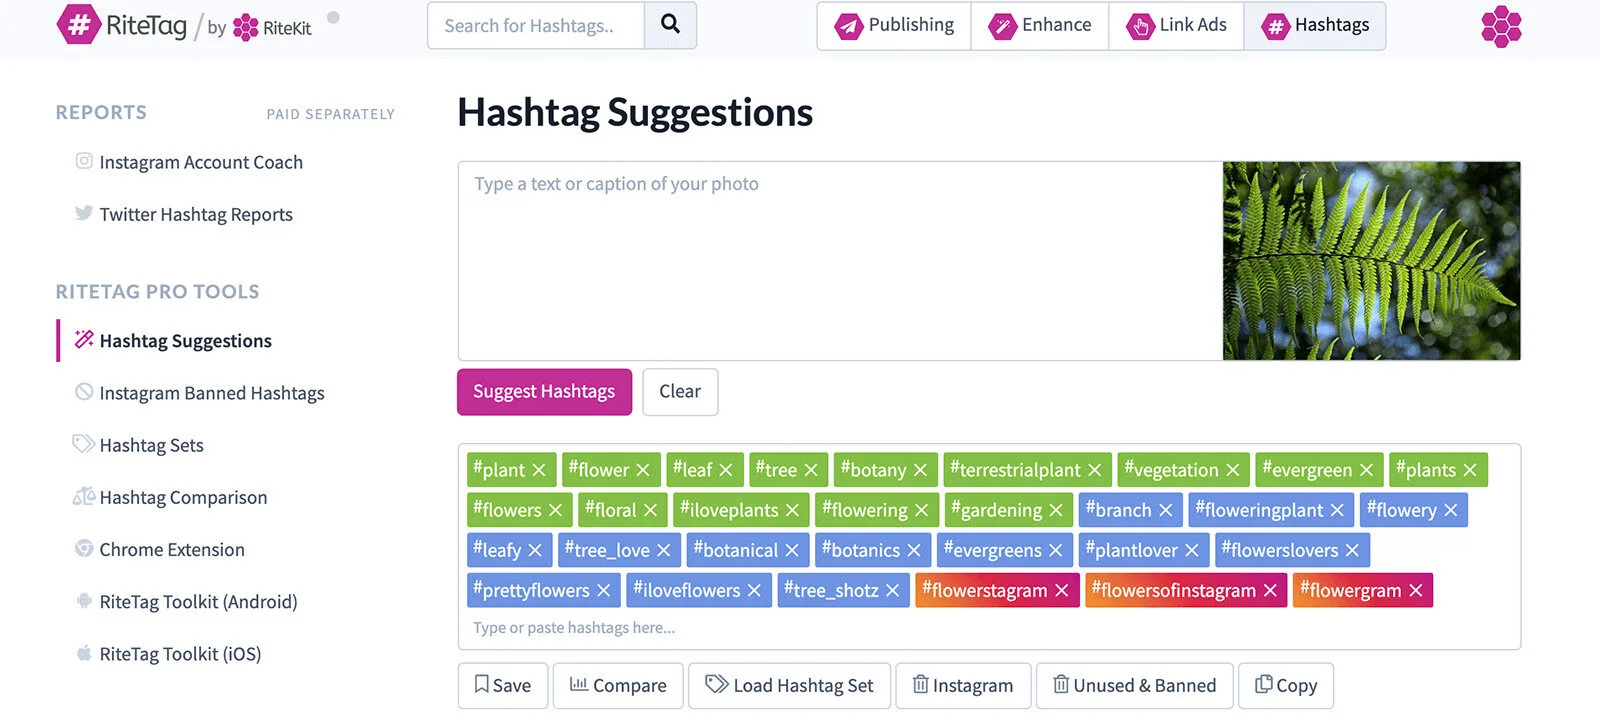Viewport: 1600px width, 726px height.
Task: Open Twitter Hashtag Reports link
Action: coord(196,214)
